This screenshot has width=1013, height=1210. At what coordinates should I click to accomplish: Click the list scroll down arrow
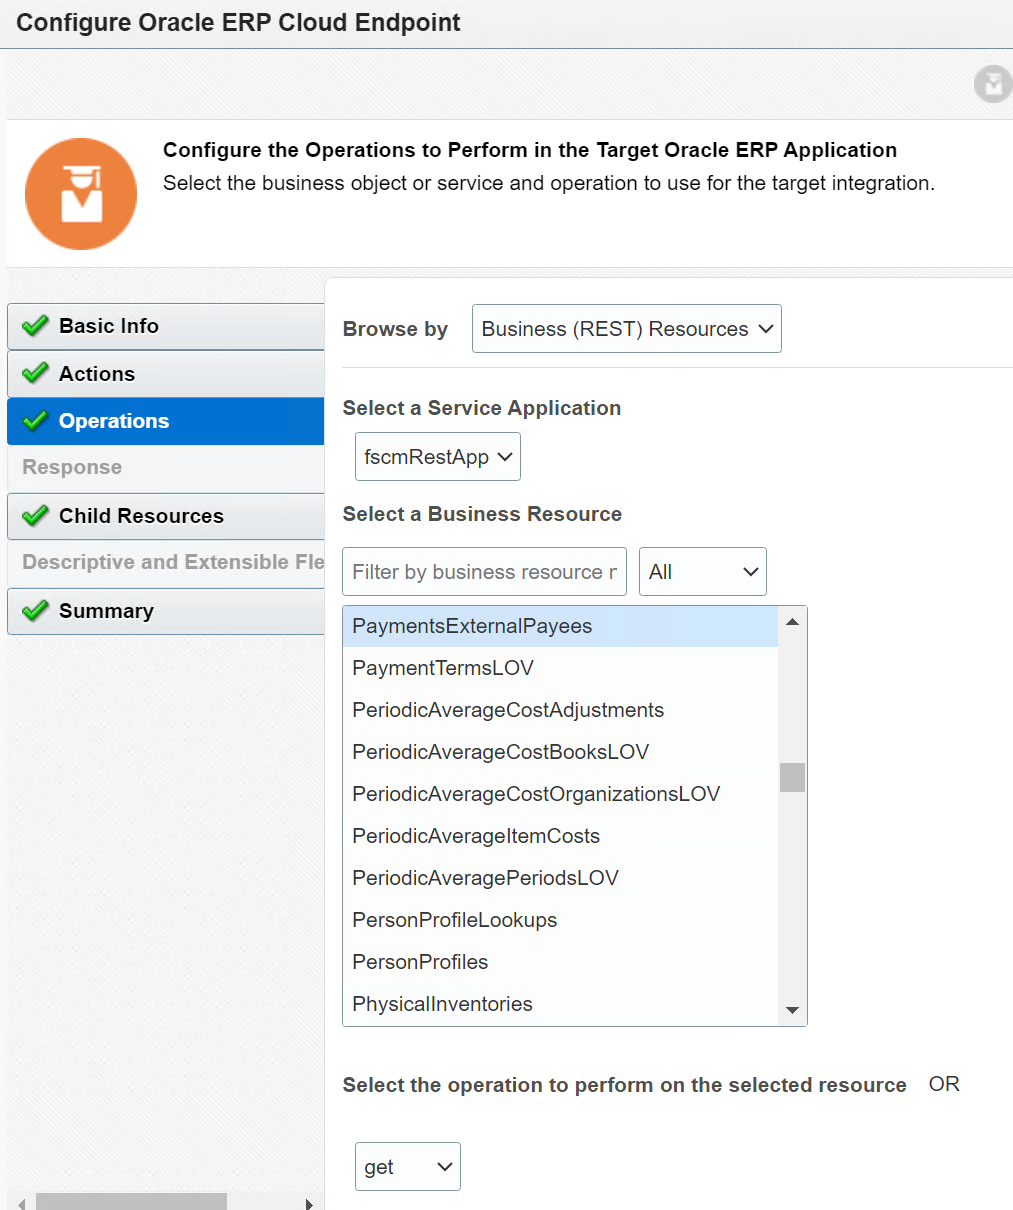[x=792, y=1010]
